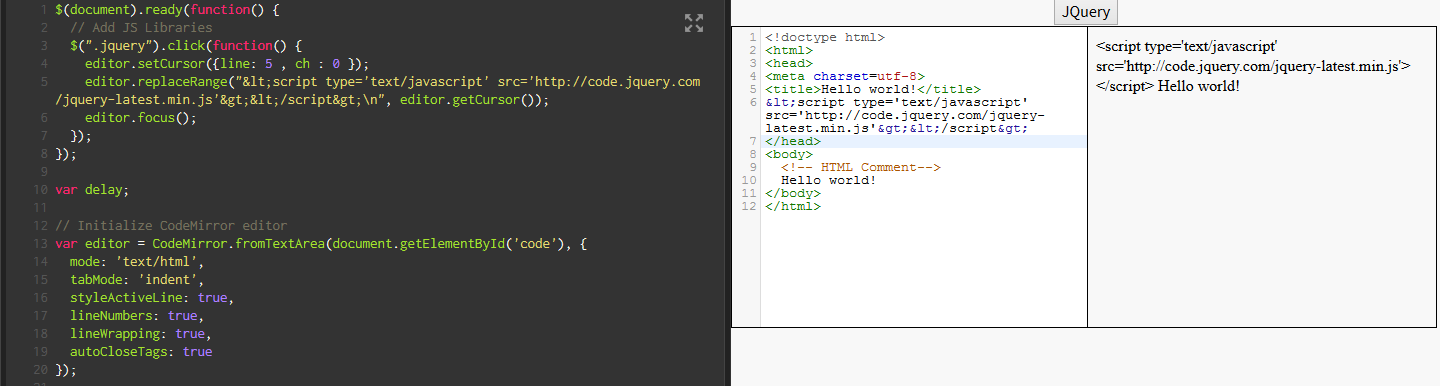Click the JQuery button
This screenshot has width=1440, height=386.
click(1085, 12)
